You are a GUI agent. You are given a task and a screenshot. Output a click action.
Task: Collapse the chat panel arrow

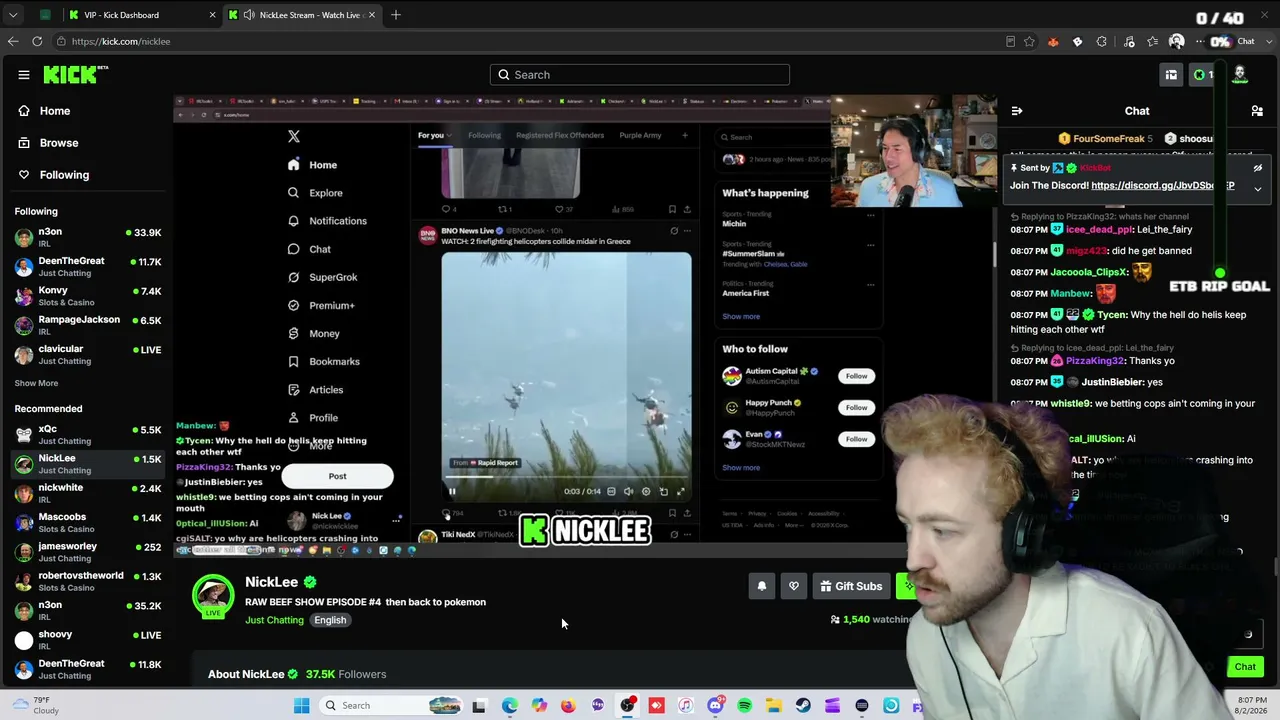[x=1017, y=111]
